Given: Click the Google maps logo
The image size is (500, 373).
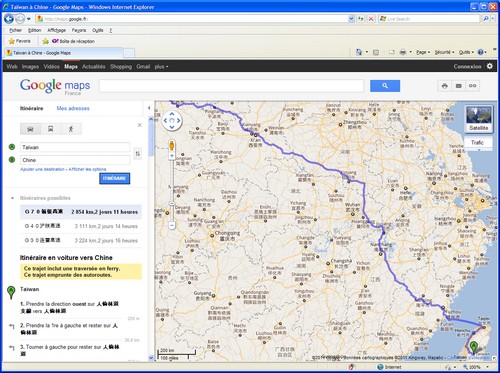Looking at the screenshot, I should tap(55, 86).
